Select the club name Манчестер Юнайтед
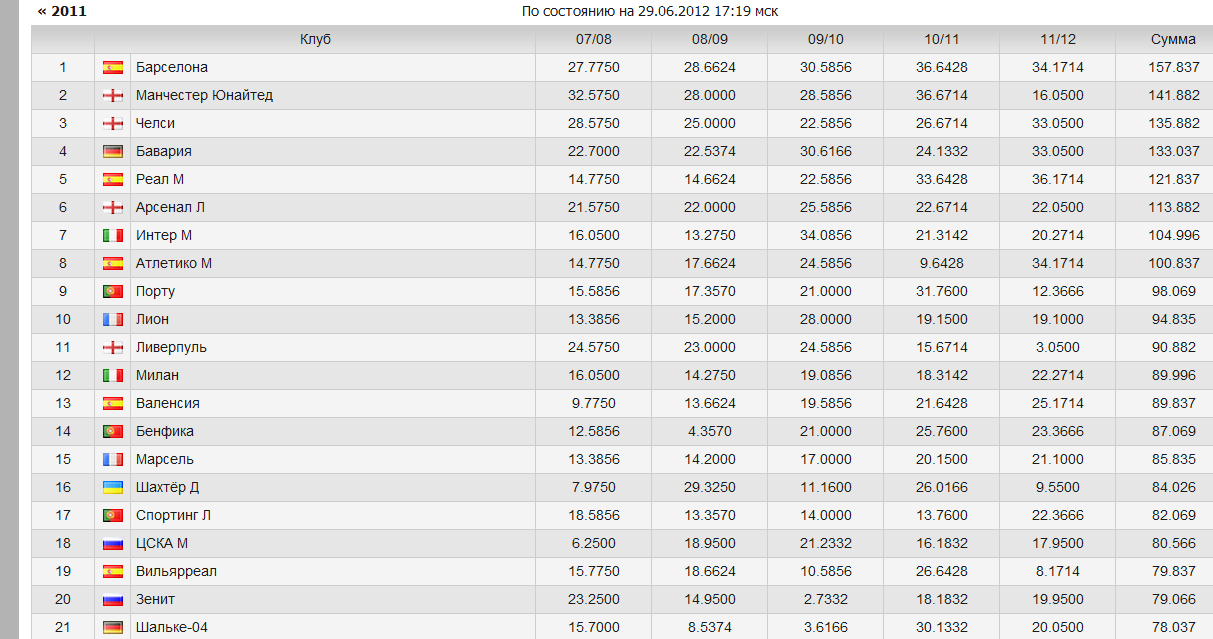 tap(204, 95)
